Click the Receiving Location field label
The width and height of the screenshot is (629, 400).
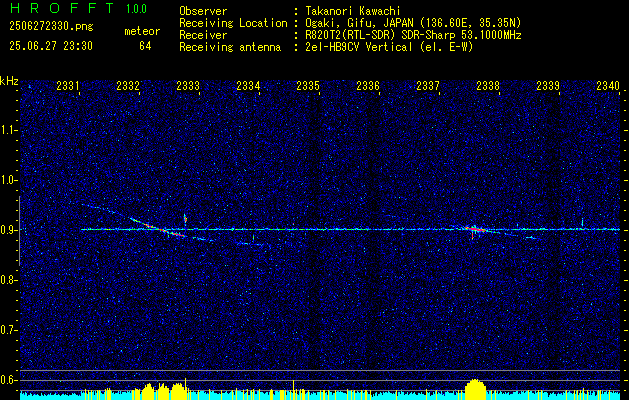(x=233, y=23)
